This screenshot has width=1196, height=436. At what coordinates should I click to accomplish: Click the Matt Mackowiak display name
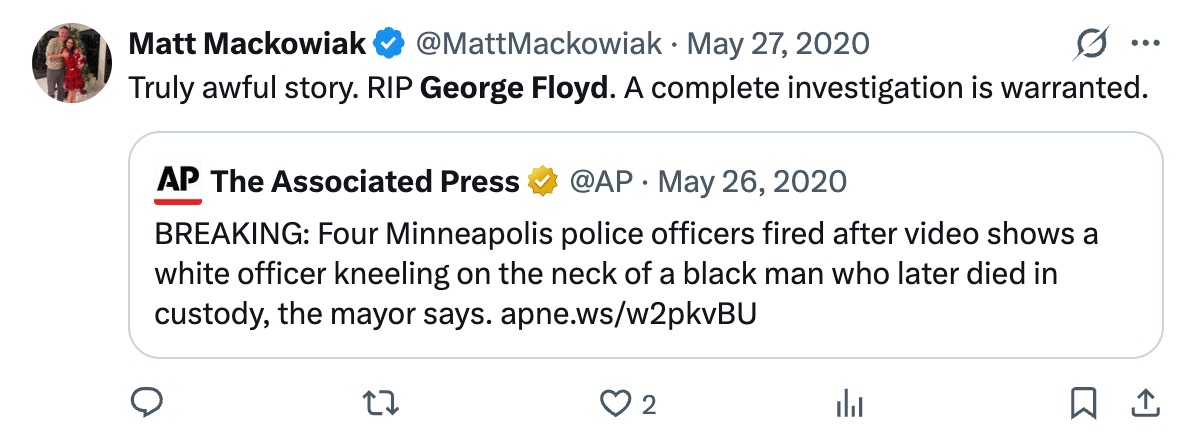coord(248,44)
